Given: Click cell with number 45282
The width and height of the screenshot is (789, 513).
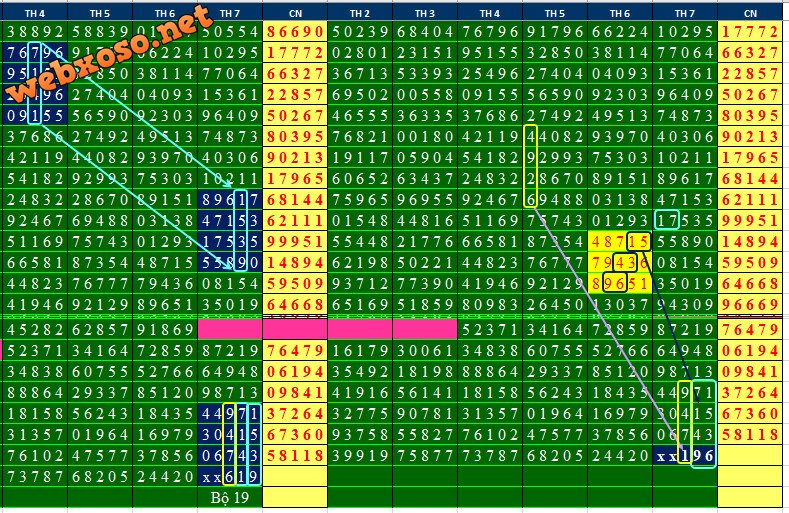Looking at the screenshot, I should (x=35, y=329).
